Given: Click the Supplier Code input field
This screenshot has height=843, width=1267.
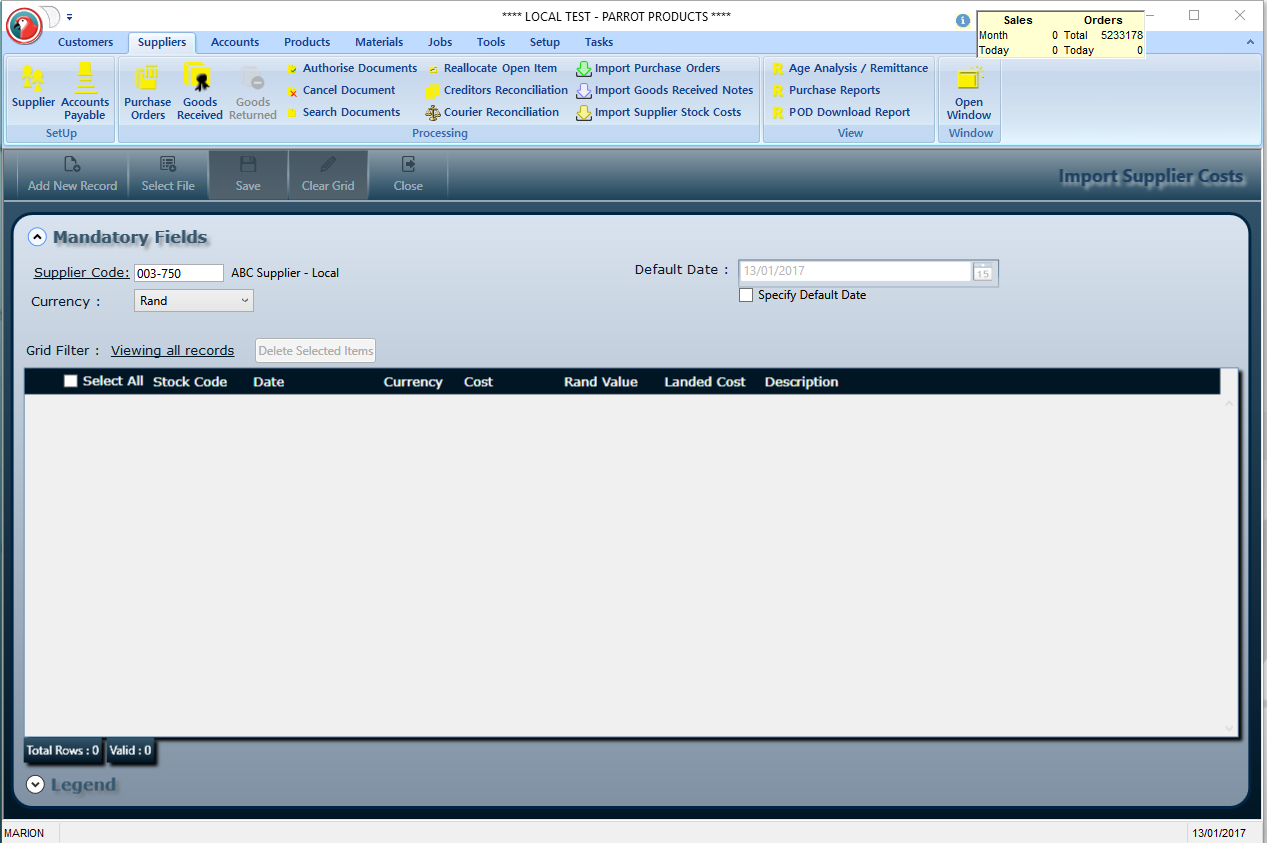Looking at the screenshot, I should click(179, 273).
